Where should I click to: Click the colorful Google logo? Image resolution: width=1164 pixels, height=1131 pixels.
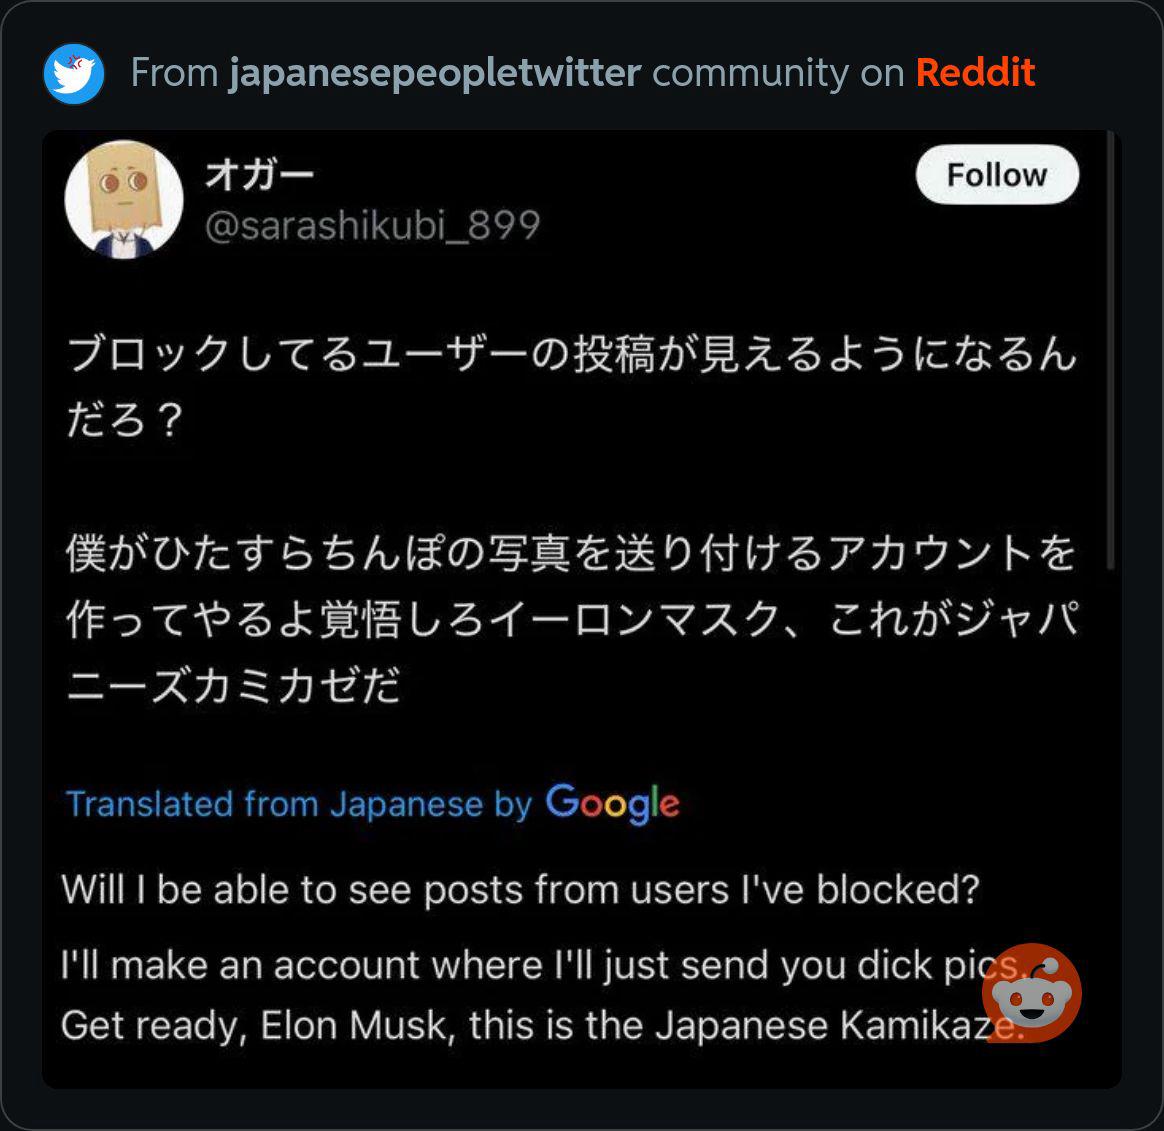[x=613, y=804]
